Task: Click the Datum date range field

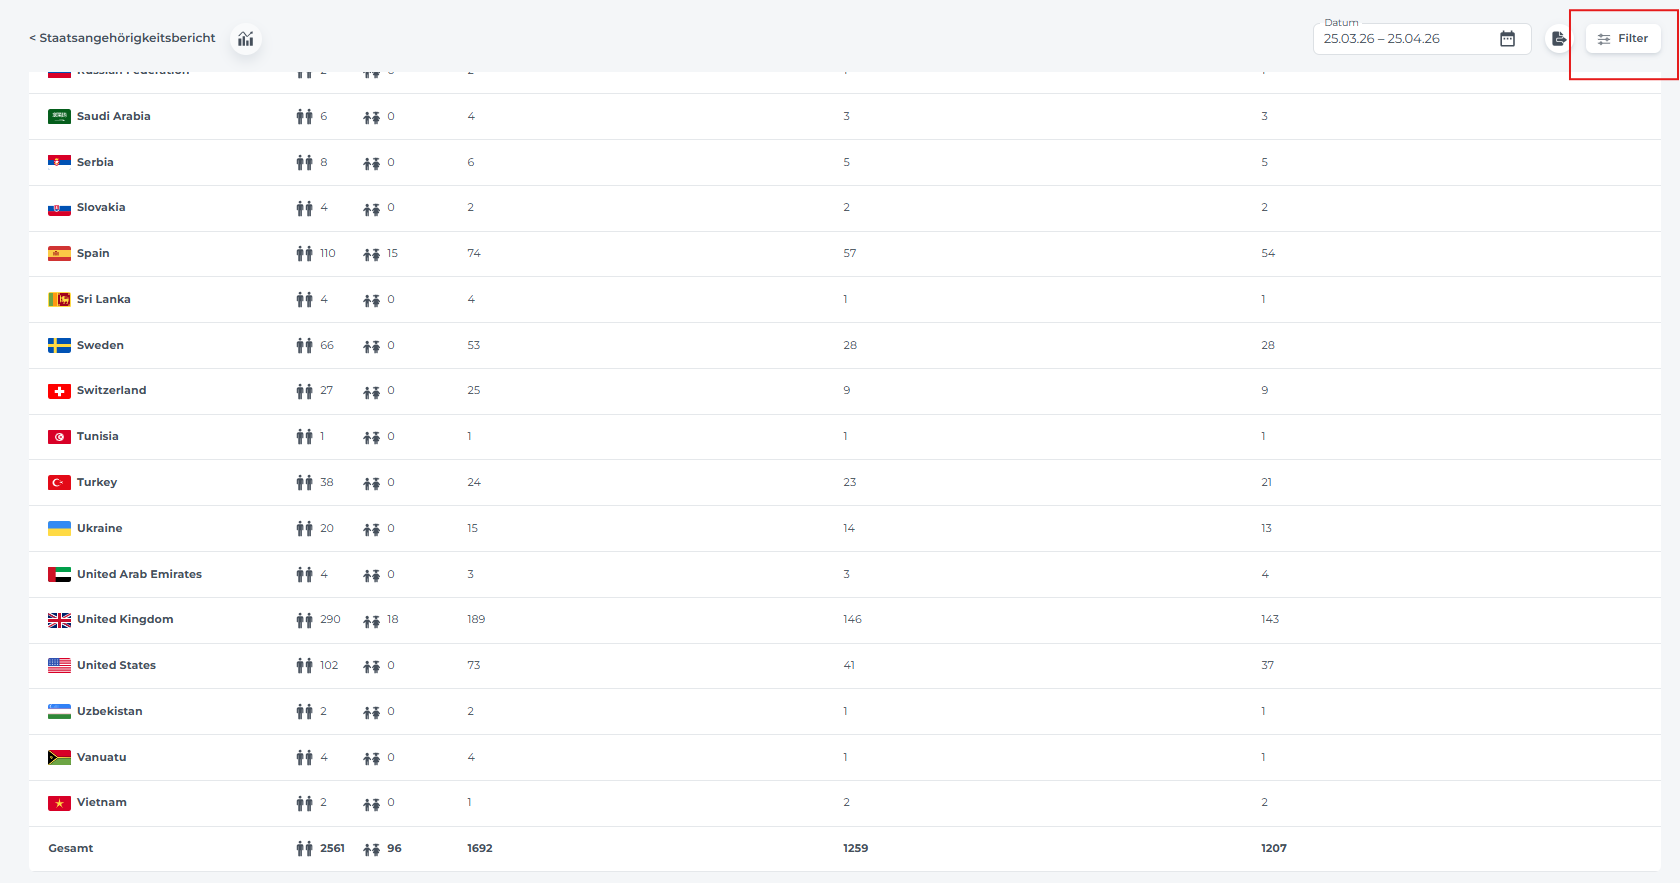Action: click(1421, 39)
